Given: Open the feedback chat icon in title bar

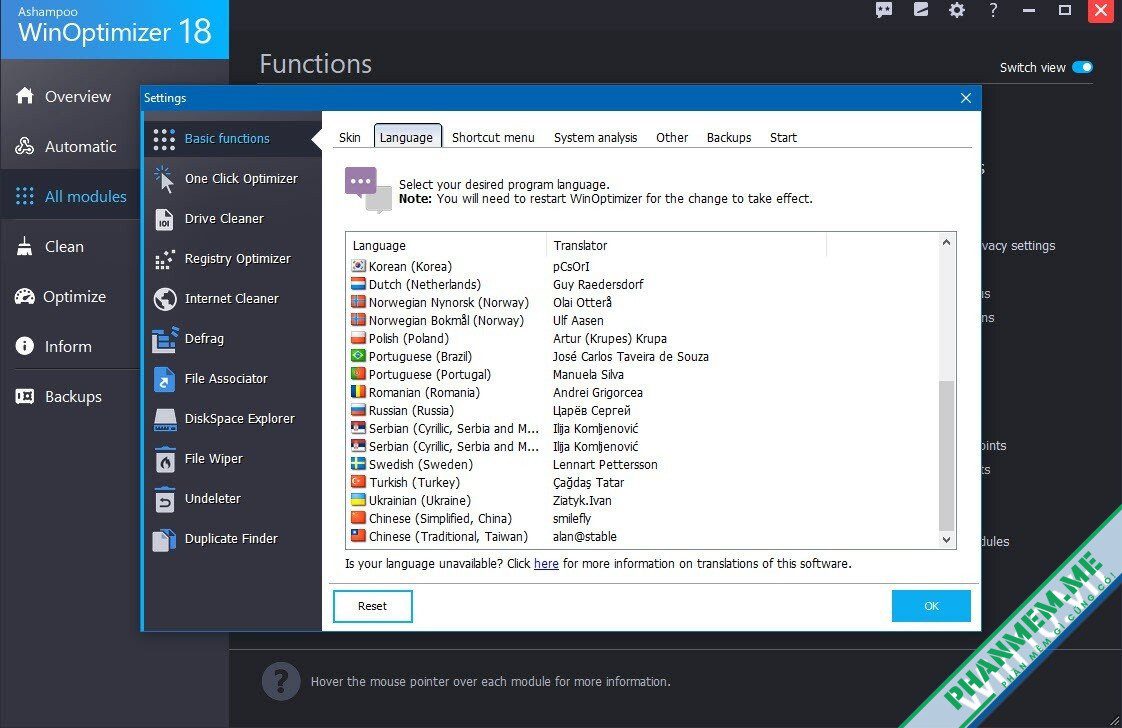Looking at the screenshot, I should pos(884,10).
